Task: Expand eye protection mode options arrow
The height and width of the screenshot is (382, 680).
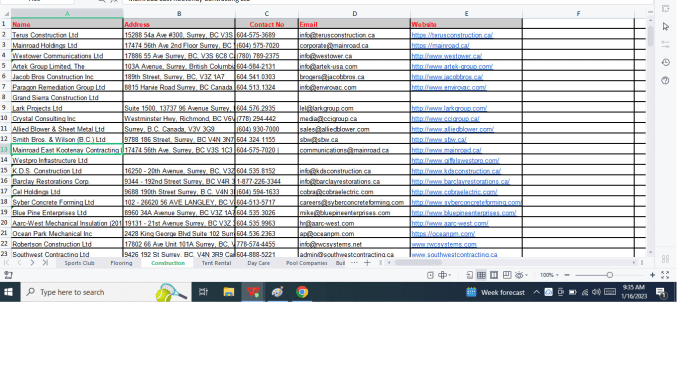Action: pos(526,275)
